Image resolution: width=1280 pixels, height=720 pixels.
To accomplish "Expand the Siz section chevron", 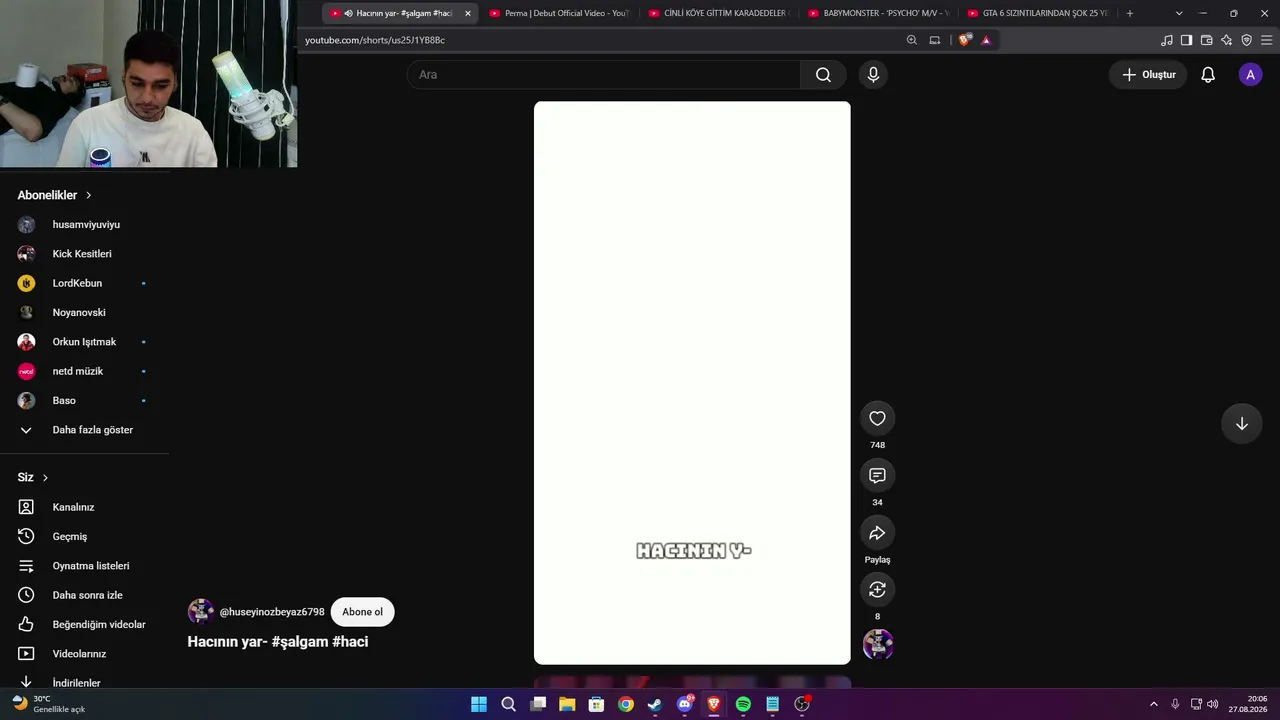I will [x=45, y=478].
